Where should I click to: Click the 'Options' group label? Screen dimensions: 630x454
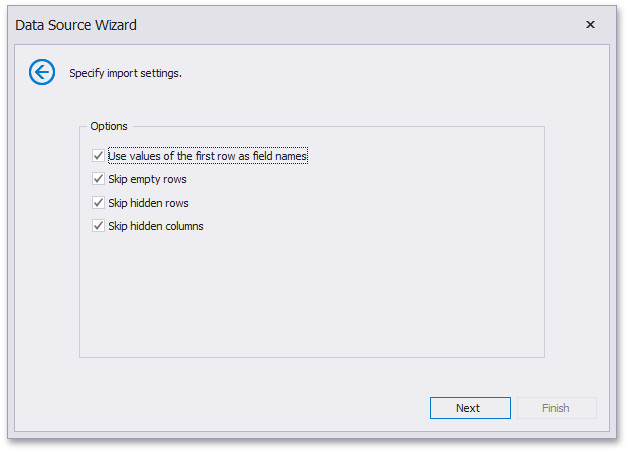109,127
